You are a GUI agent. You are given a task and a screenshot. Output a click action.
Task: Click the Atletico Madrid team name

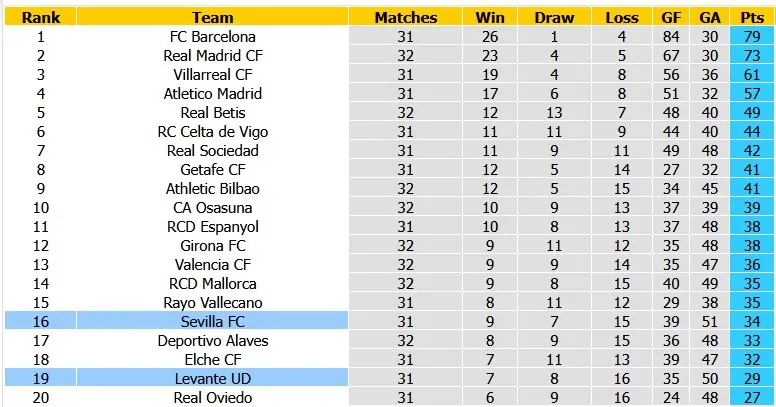pos(213,93)
